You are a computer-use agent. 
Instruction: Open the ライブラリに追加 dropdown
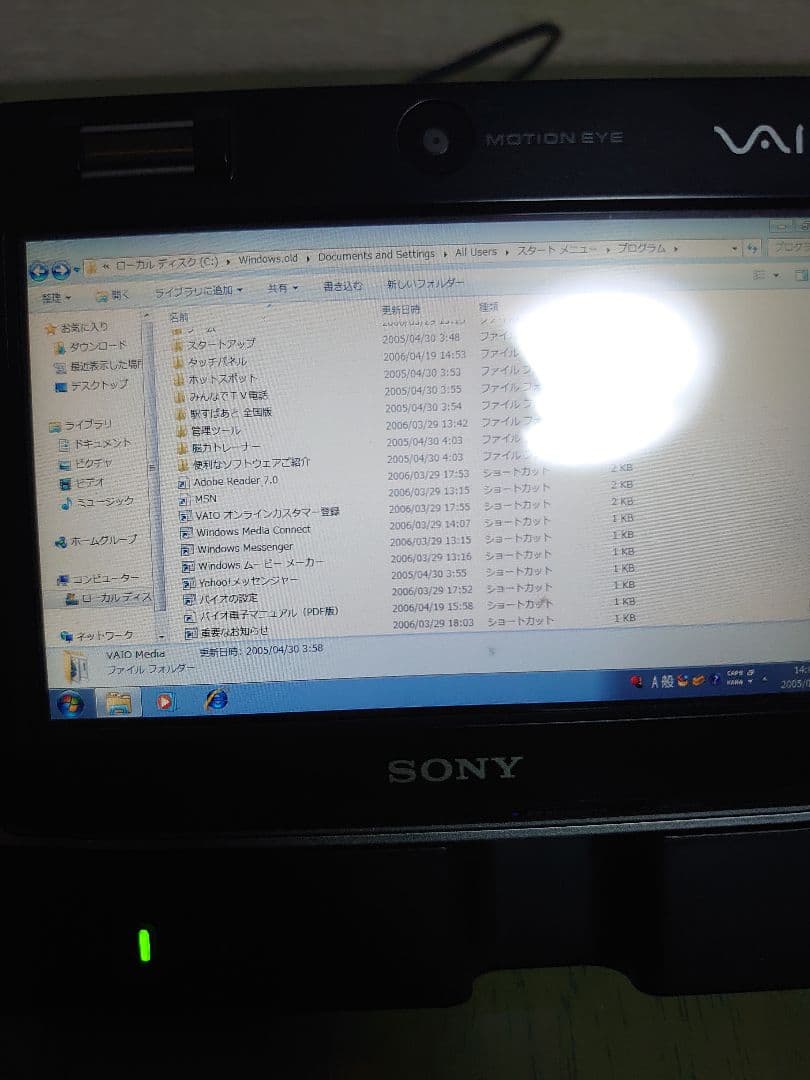tap(198, 291)
